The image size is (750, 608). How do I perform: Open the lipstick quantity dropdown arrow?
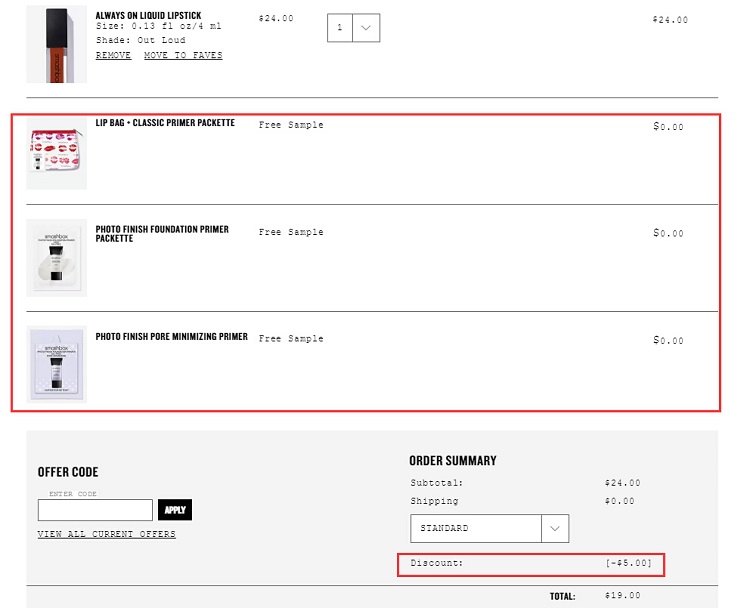tap(366, 28)
